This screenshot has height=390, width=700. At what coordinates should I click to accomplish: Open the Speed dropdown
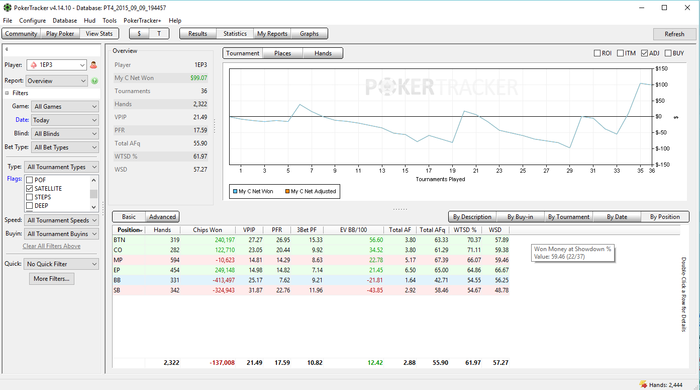[62, 220]
